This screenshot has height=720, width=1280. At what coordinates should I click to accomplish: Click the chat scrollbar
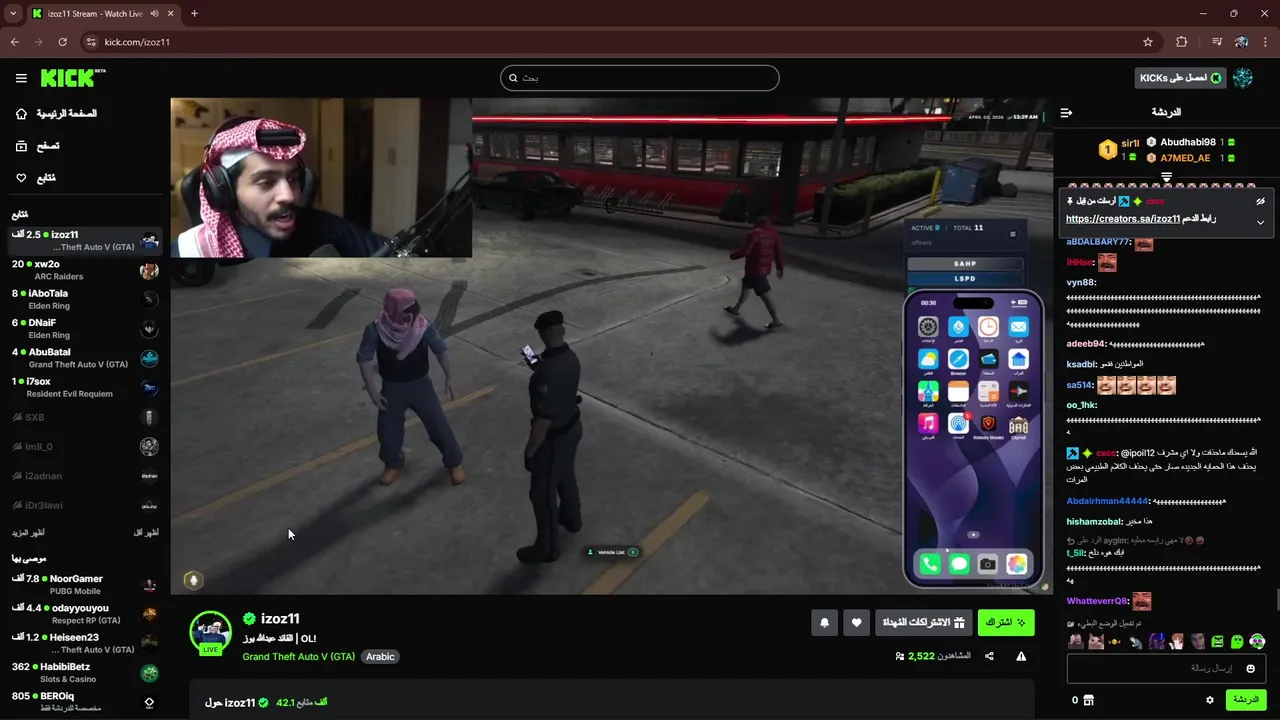click(1276, 600)
